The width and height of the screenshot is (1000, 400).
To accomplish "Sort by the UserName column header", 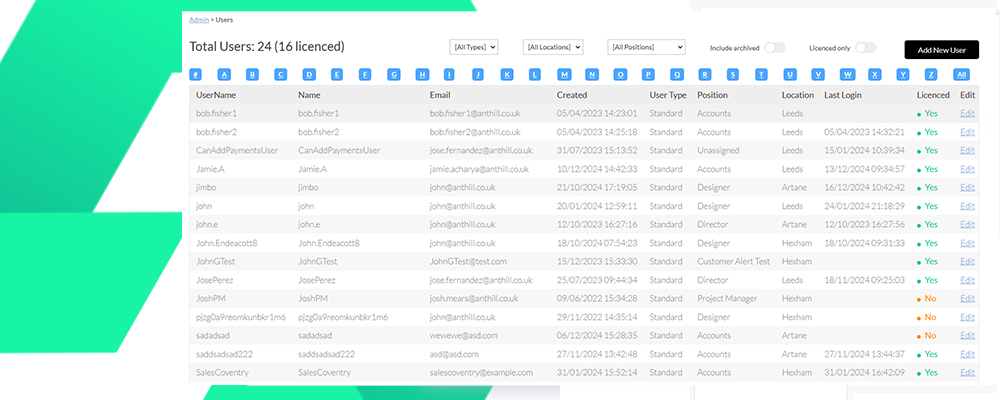I will [216, 95].
